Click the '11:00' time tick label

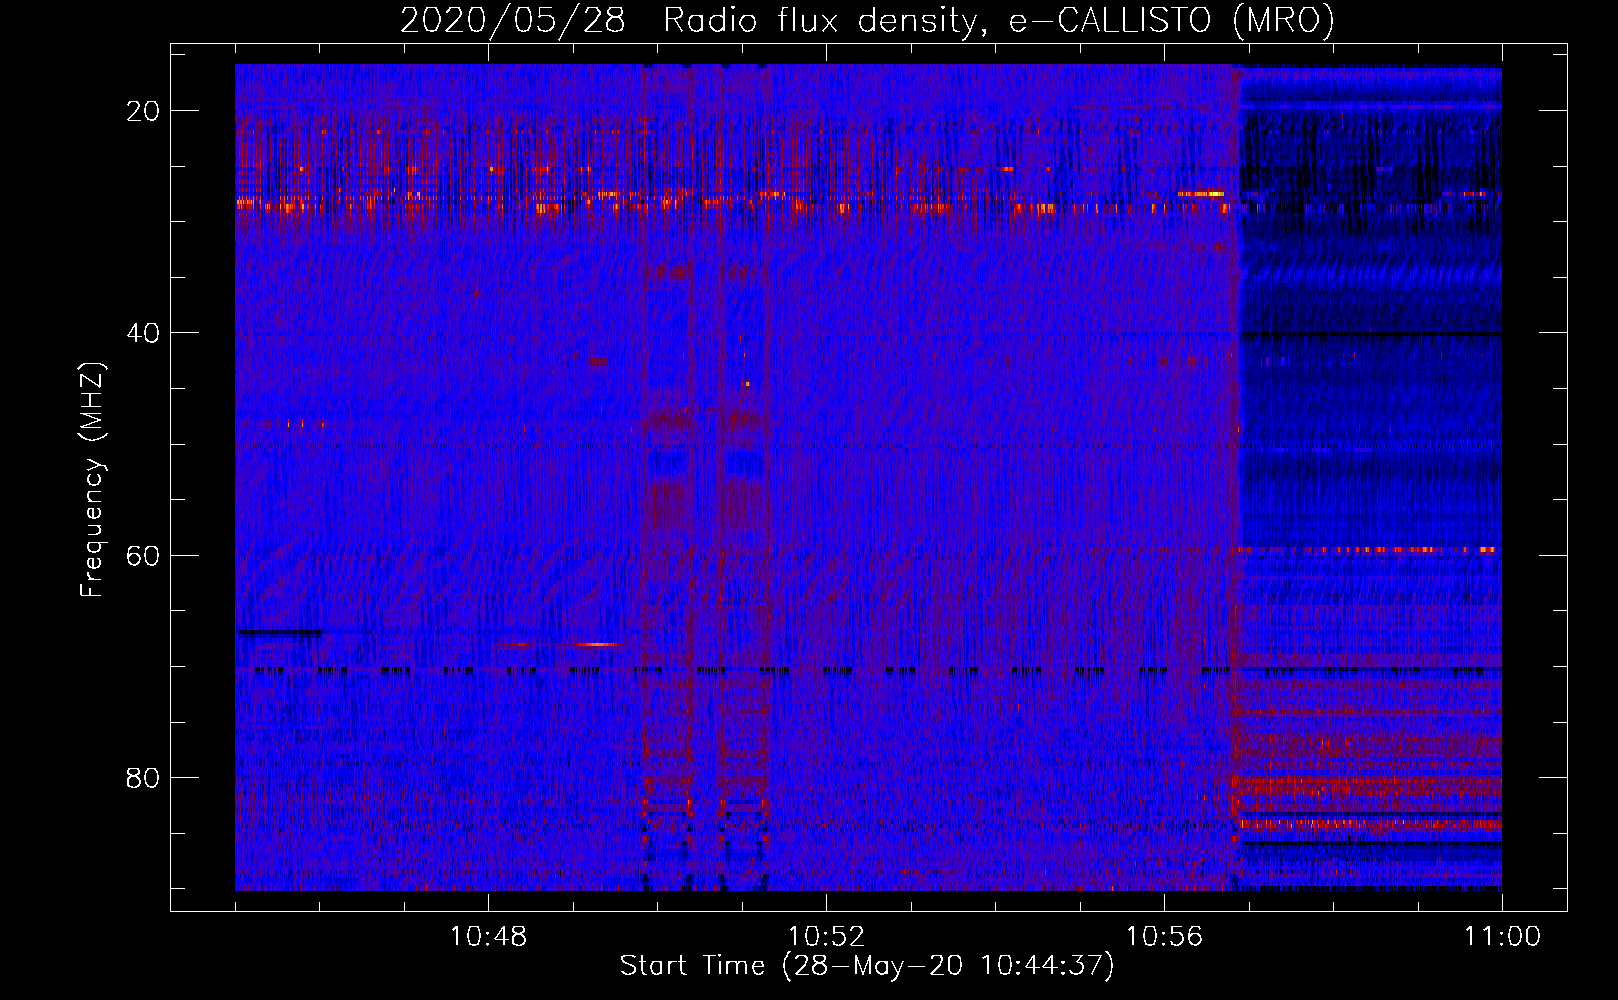click(x=1502, y=937)
